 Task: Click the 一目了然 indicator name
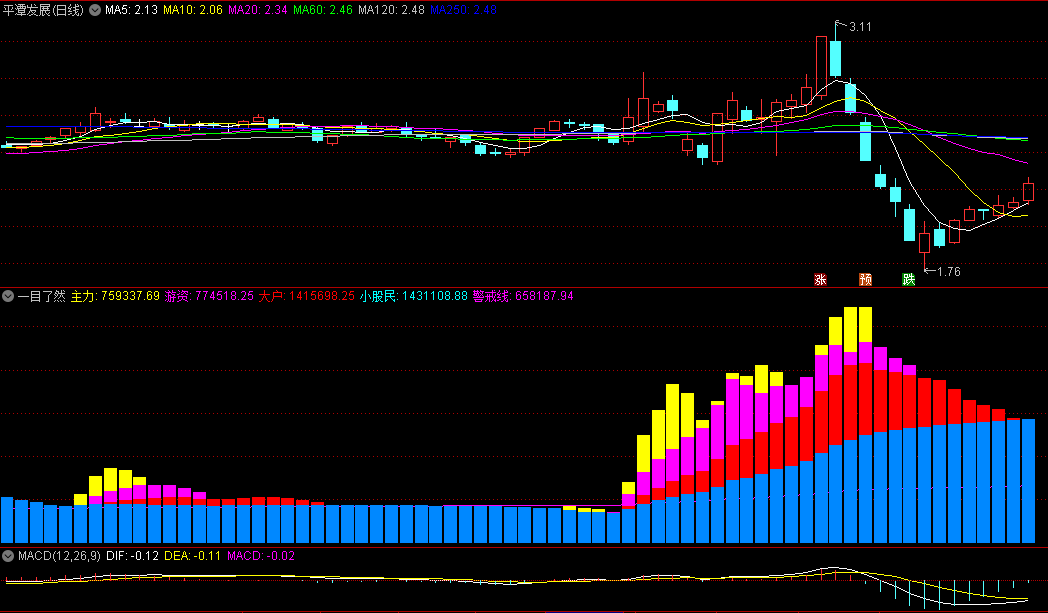coord(41,296)
